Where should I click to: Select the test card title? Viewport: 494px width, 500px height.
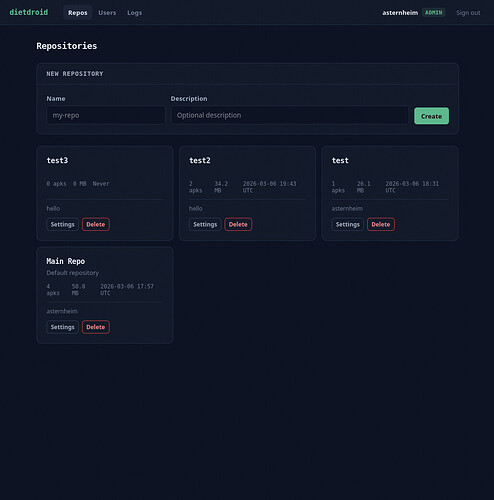340,160
